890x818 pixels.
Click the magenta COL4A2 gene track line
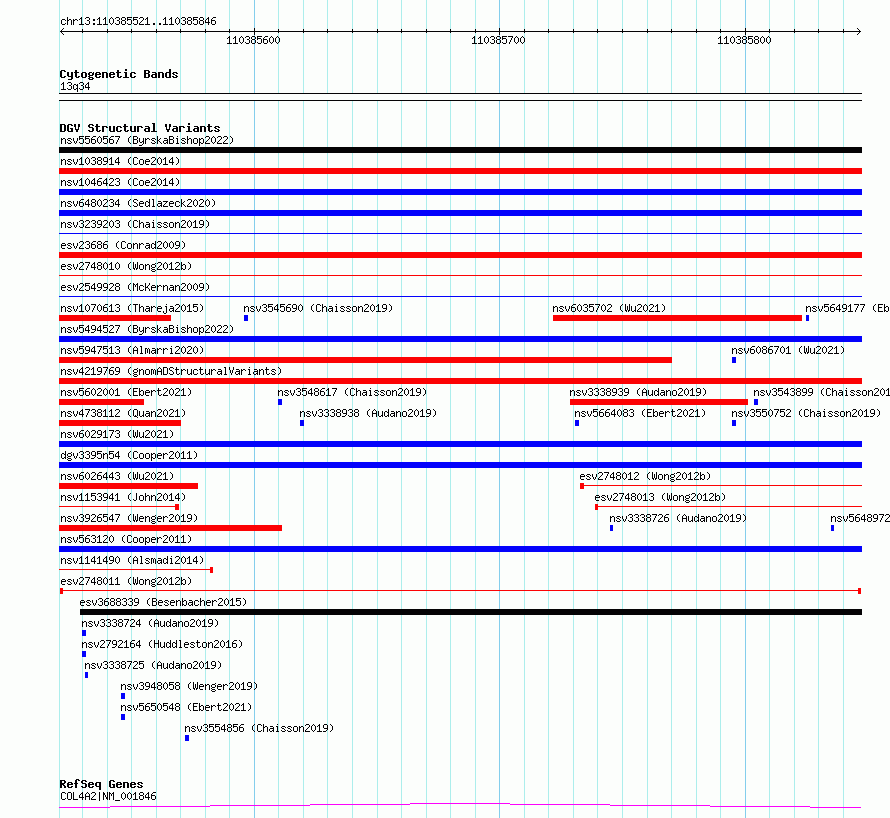[x=460, y=805]
